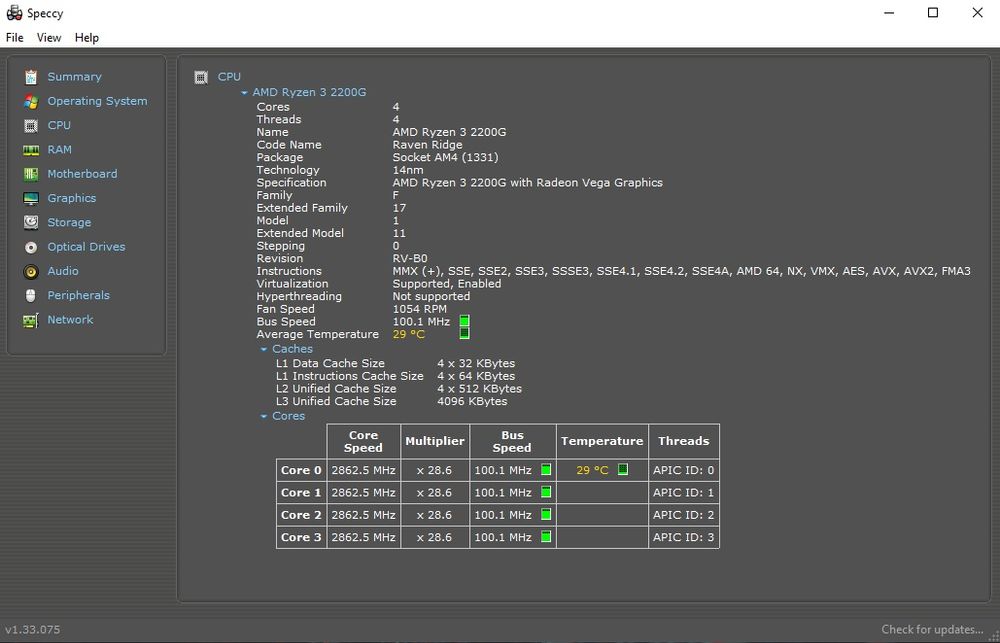Open the Motherboard section
The image size is (1000, 643).
coord(82,174)
